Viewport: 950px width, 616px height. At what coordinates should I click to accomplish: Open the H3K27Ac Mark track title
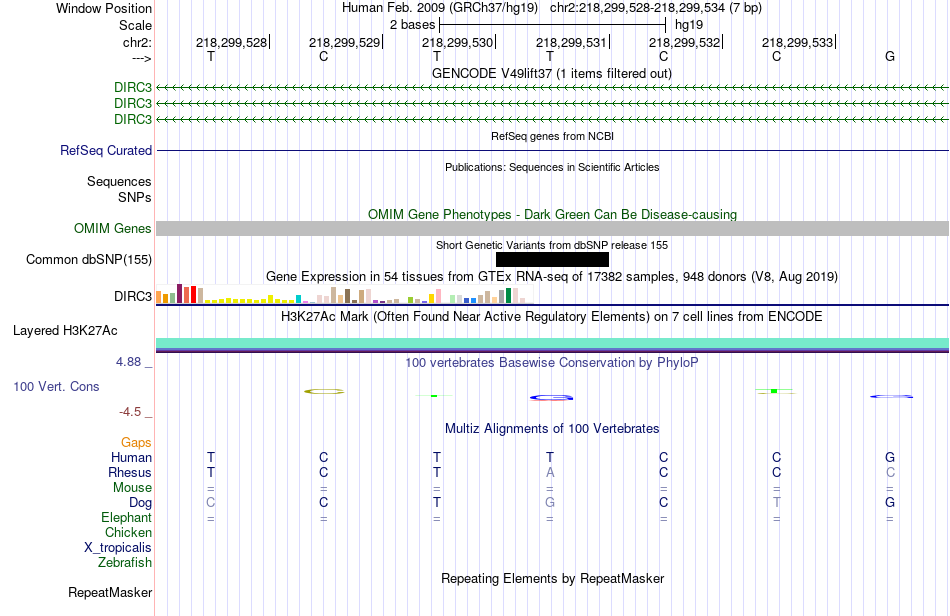tap(552, 316)
